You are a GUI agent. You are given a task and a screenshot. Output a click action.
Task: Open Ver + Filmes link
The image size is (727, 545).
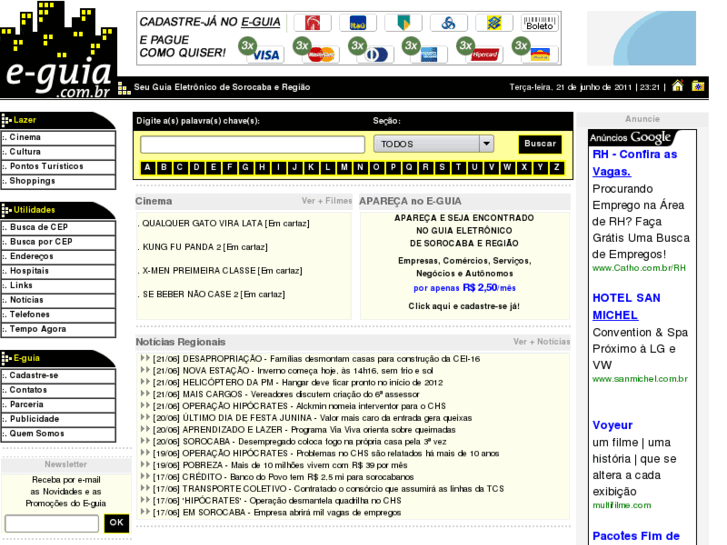327,201
